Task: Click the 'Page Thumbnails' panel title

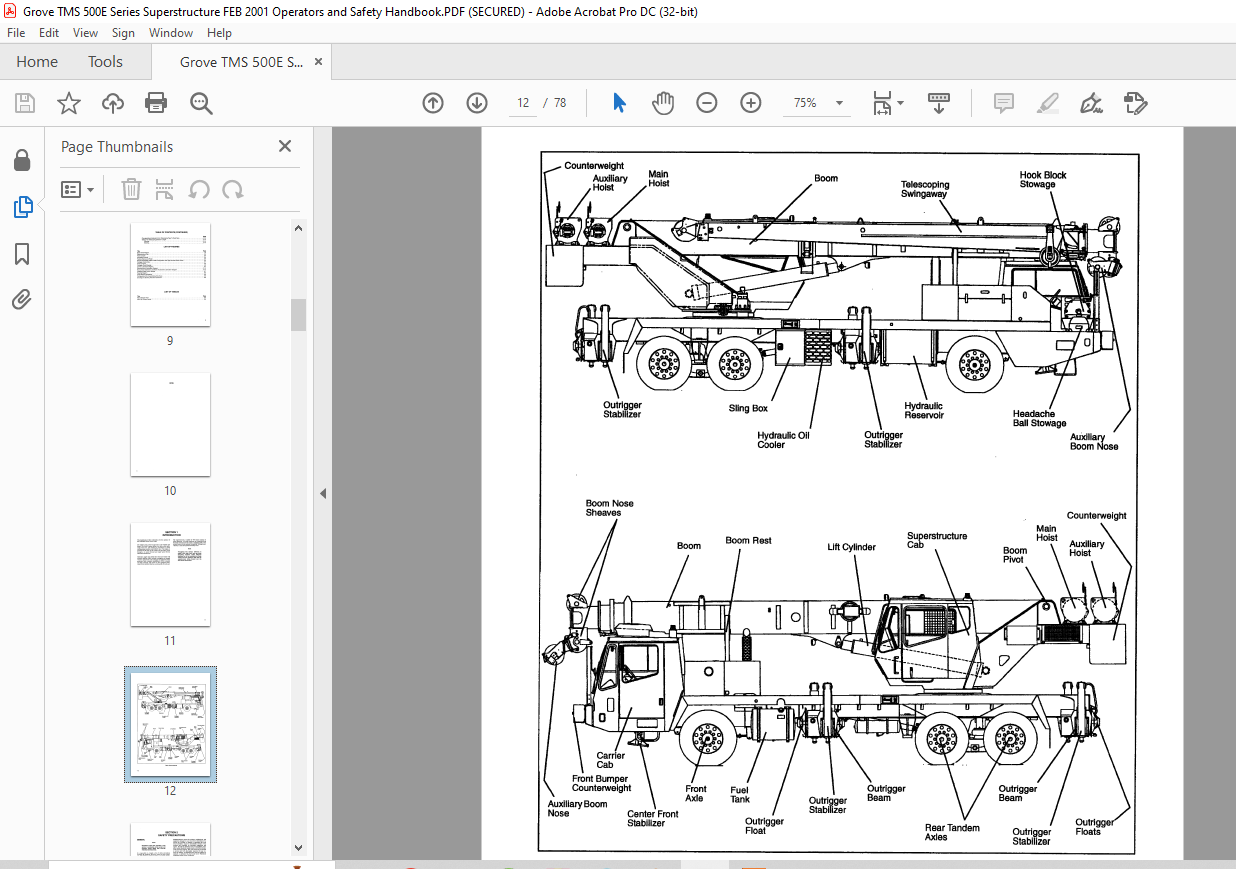Action: tap(117, 146)
